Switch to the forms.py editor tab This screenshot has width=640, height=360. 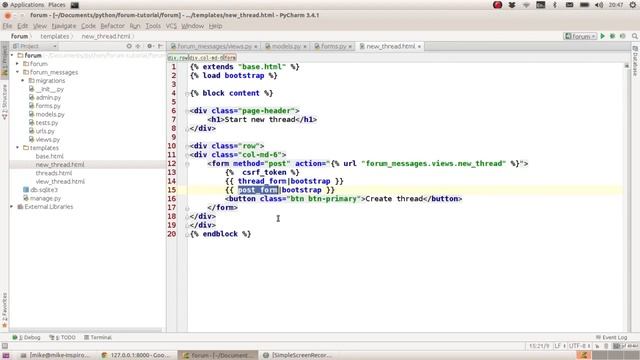click(x=331, y=47)
